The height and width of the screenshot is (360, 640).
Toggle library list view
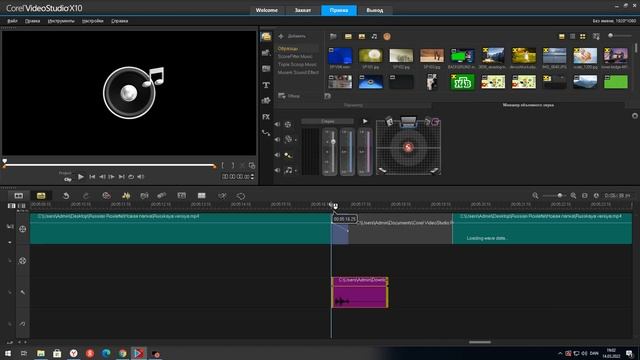coord(573,36)
